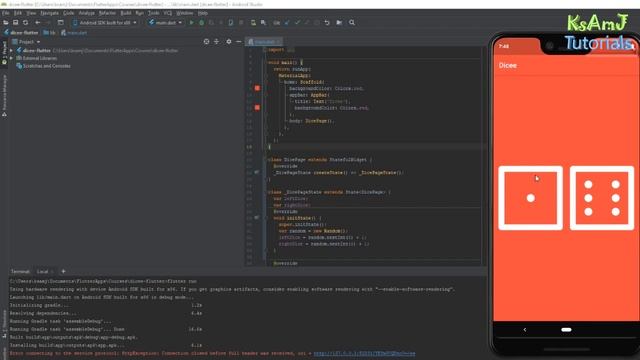Image resolution: width=640 pixels, height=360 pixels.
Task: Open the Resource Manager side tab
Action: pos(4,96)
